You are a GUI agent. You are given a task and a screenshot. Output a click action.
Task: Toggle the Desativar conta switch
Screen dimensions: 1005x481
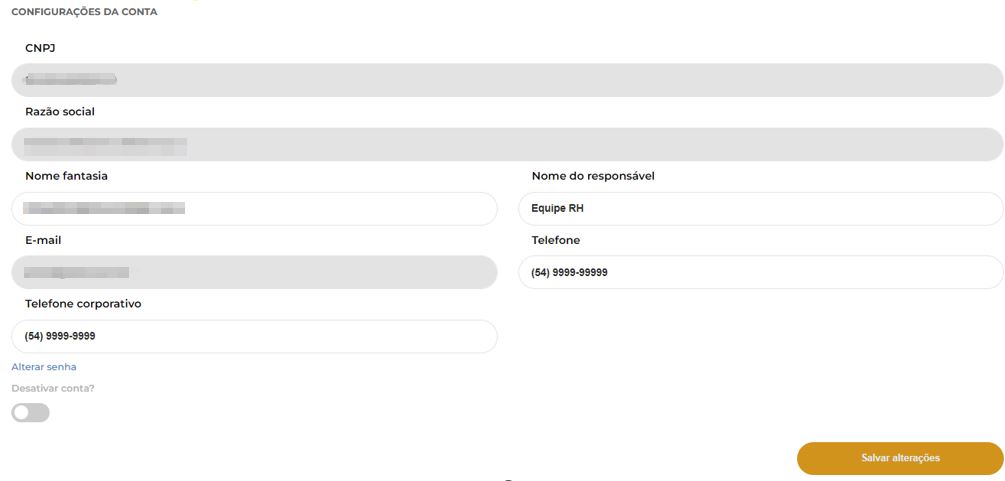tap(30, 412)
